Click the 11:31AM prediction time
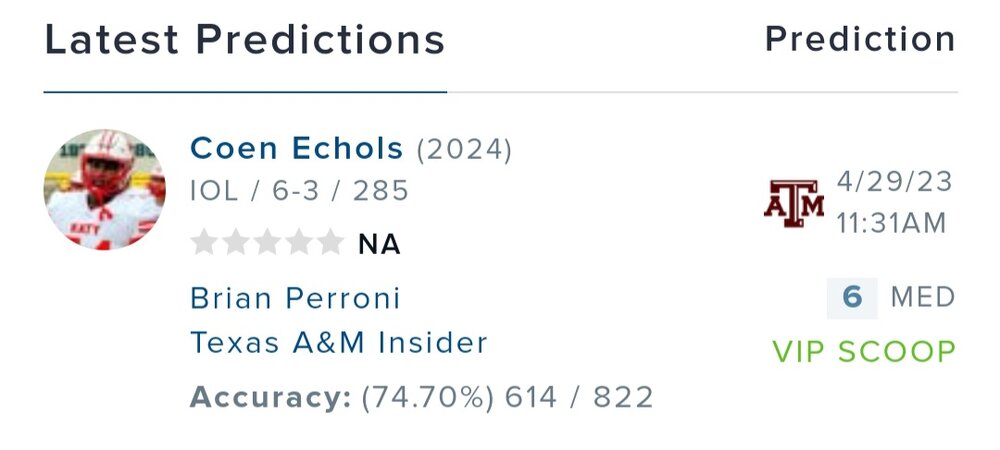 coord(891,223)
